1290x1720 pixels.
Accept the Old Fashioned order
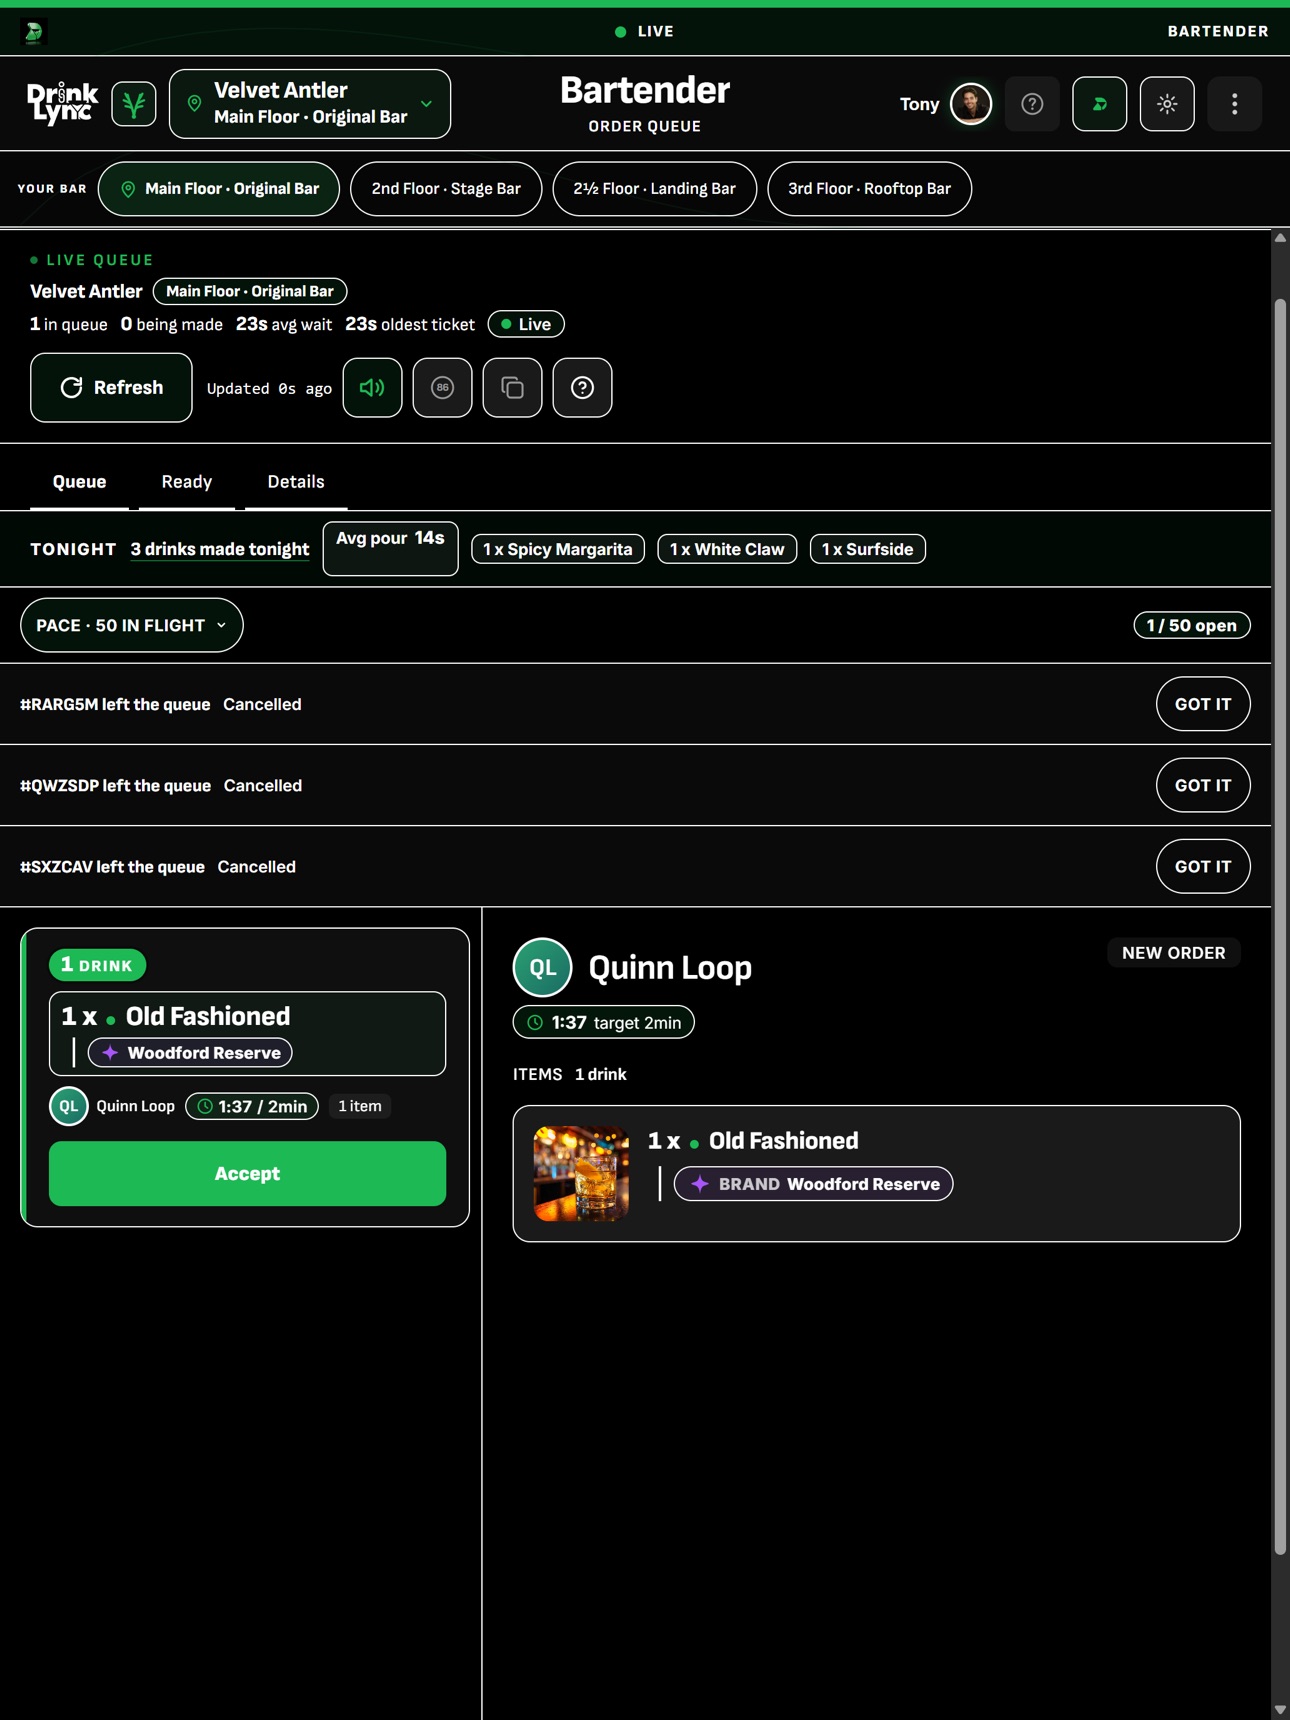point(247,1173)
